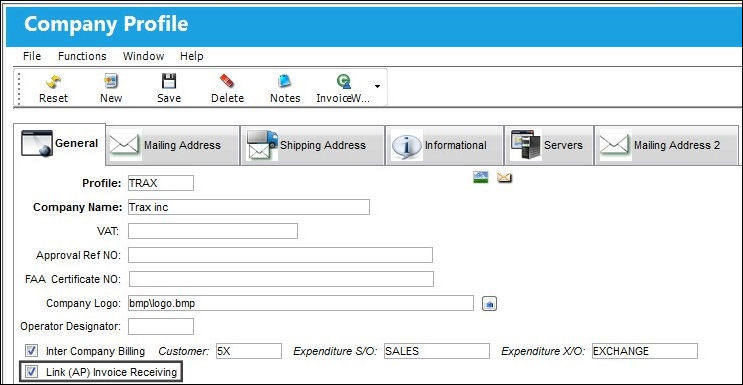Click the FAA Certificate NO field
This screenshot has width=743, height=385.
[x=281, y=279]
